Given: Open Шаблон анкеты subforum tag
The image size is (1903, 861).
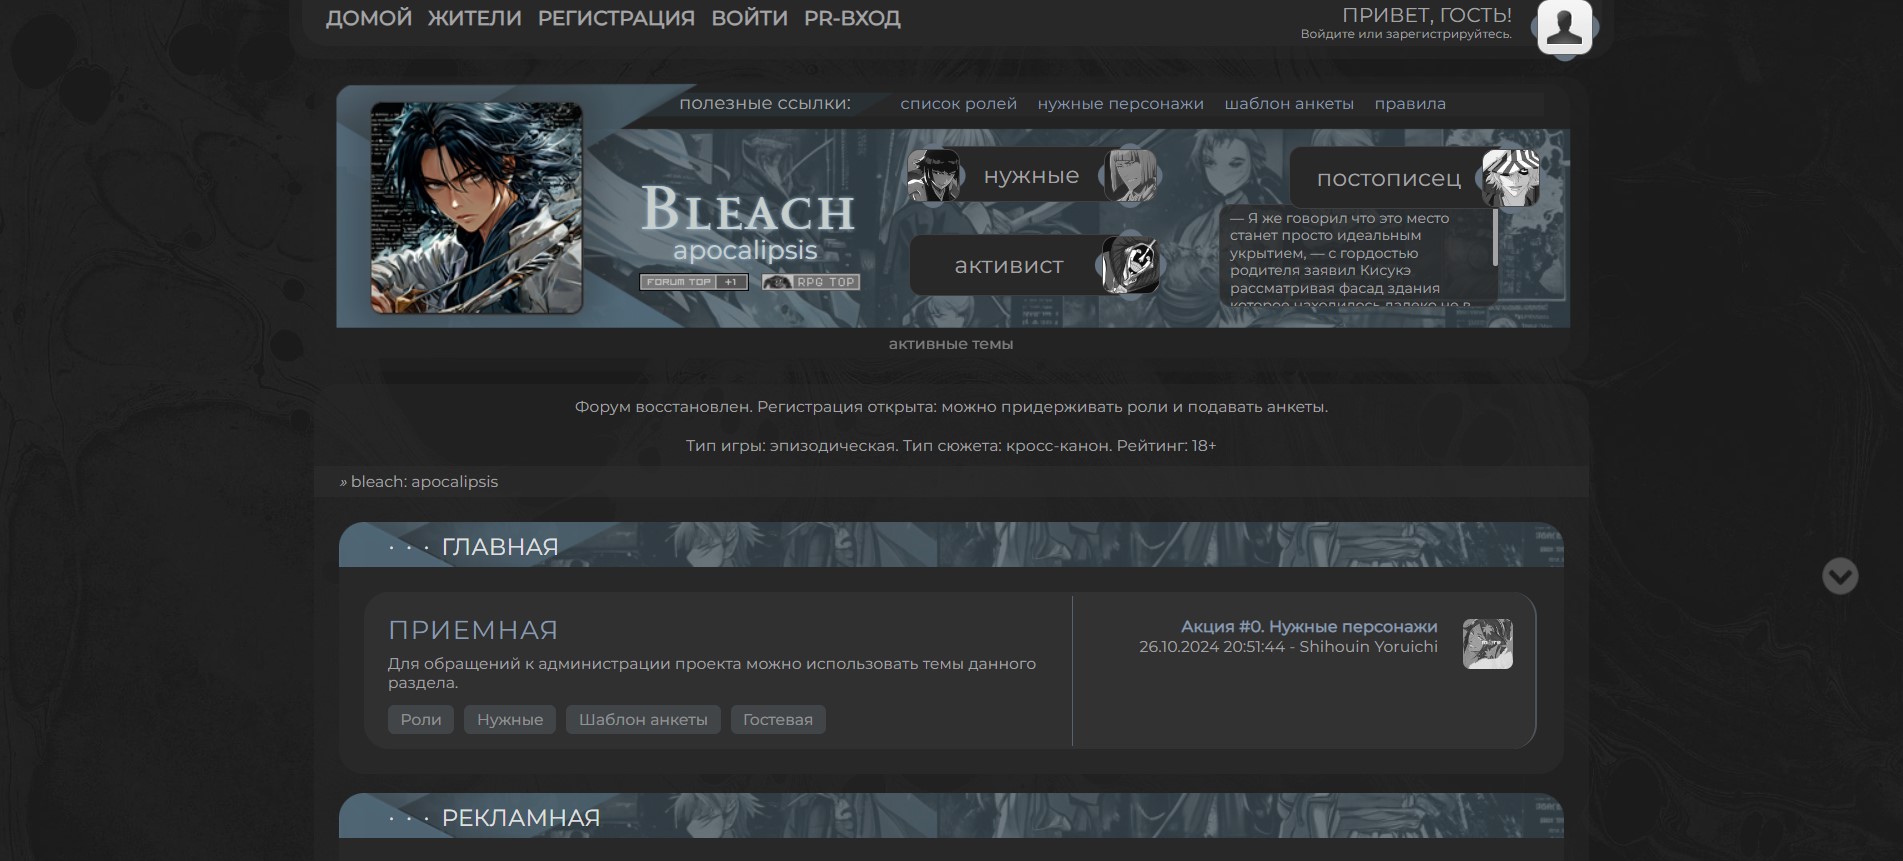Looking at the screenshot, I should pyautogui.click(x=643, y=720).
